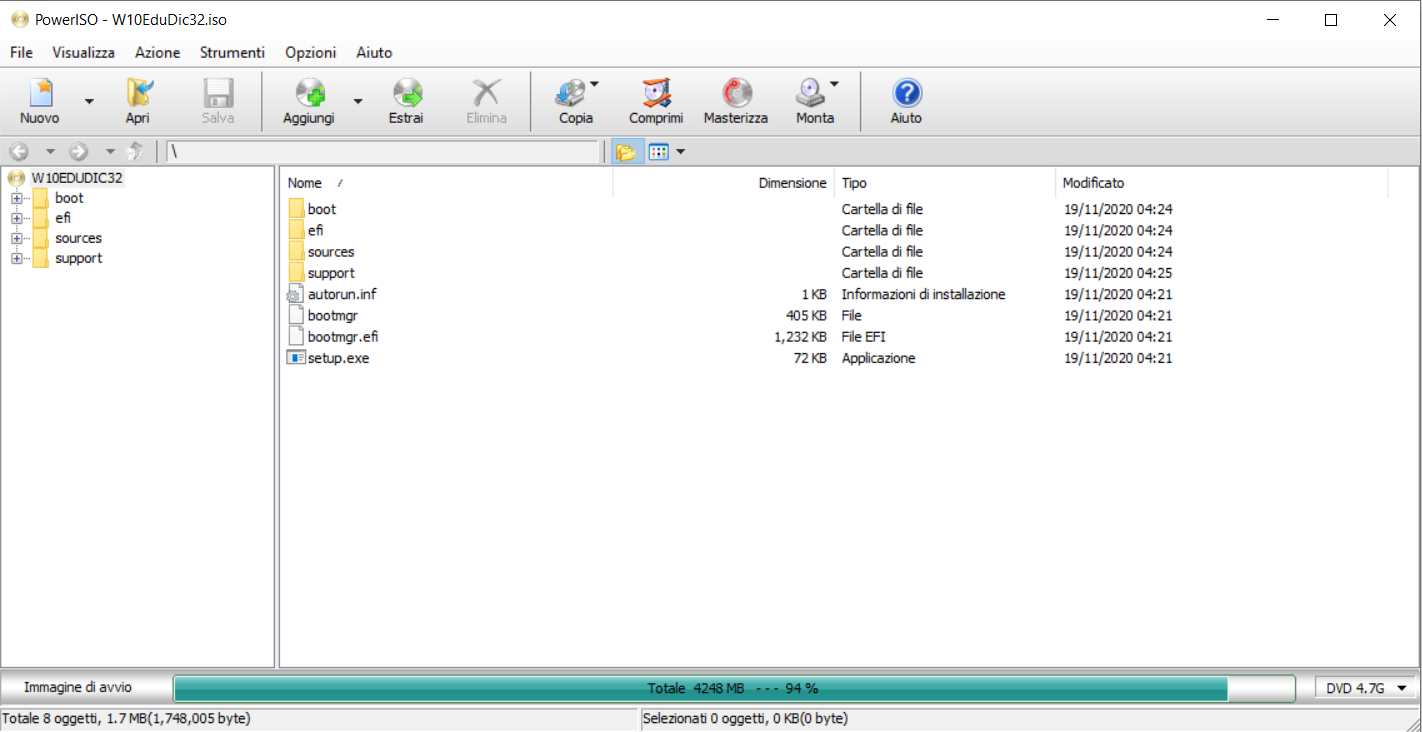Image resolution: width=1422 pixels, height=732 pixels.
Task: Click the path address field
Action: coord(383,152)
